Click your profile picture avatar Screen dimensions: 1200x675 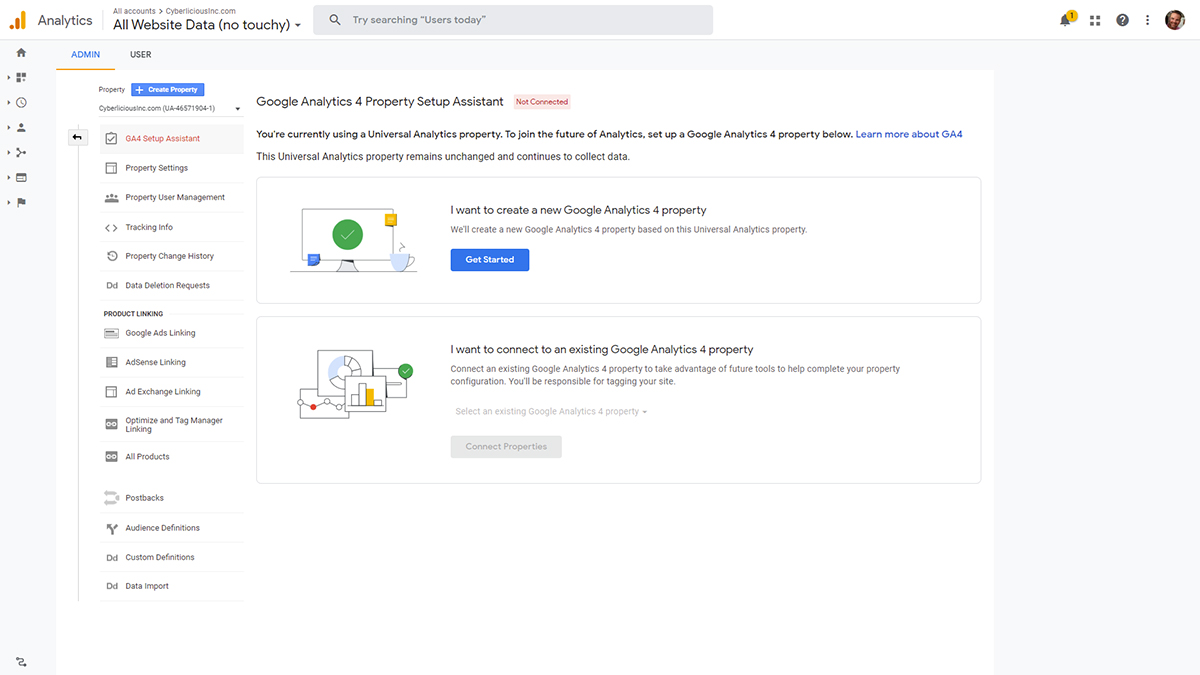tap(1174, 19)
